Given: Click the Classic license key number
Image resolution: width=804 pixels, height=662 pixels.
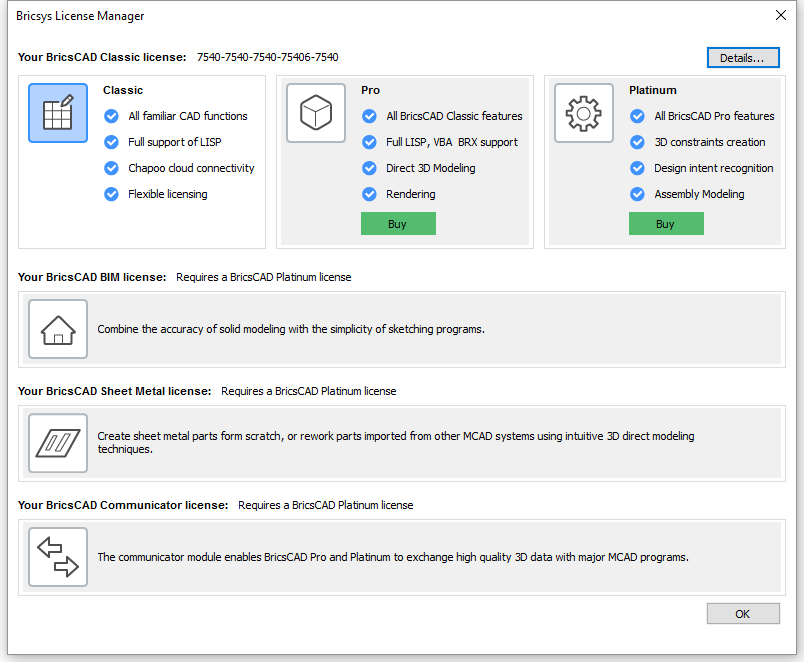Looking at the screenshot, I should (x=268, y=57).
